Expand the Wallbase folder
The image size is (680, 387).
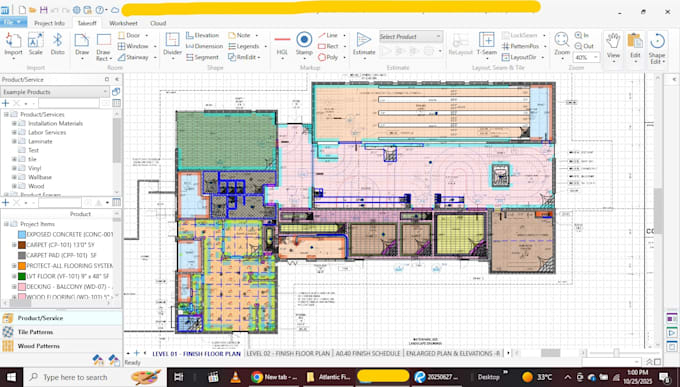tap(14, 177)
